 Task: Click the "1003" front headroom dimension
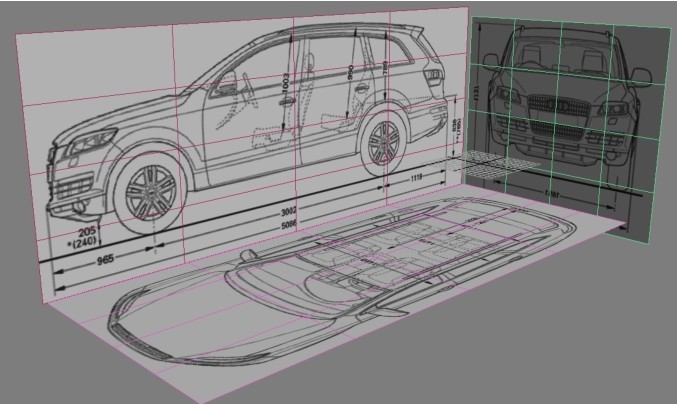tap(285, 82)
